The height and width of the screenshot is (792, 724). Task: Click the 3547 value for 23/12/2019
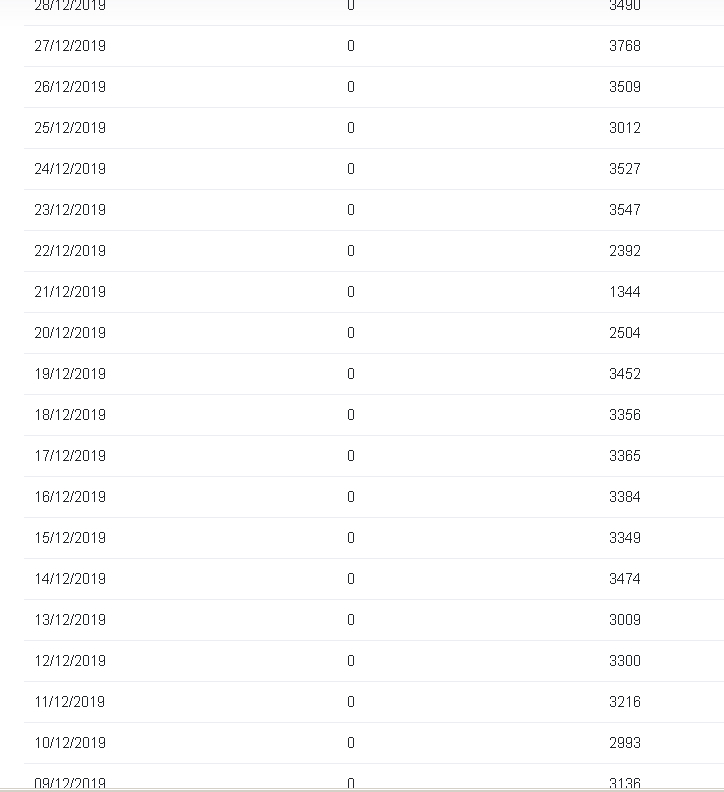[x=624, y=210]
